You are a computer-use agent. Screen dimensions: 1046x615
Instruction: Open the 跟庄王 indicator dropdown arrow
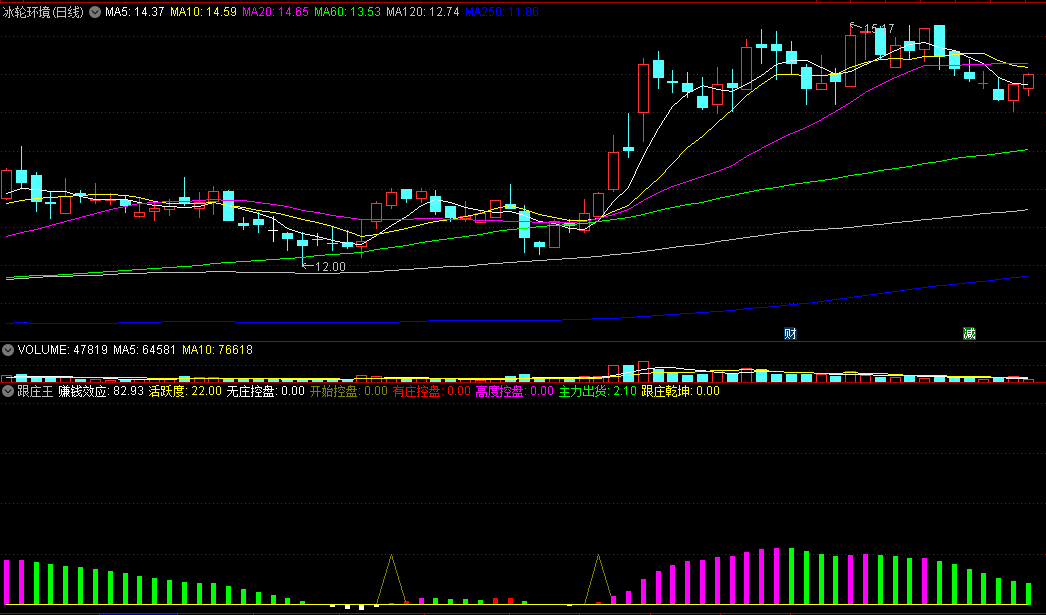[x=8, y=391]
